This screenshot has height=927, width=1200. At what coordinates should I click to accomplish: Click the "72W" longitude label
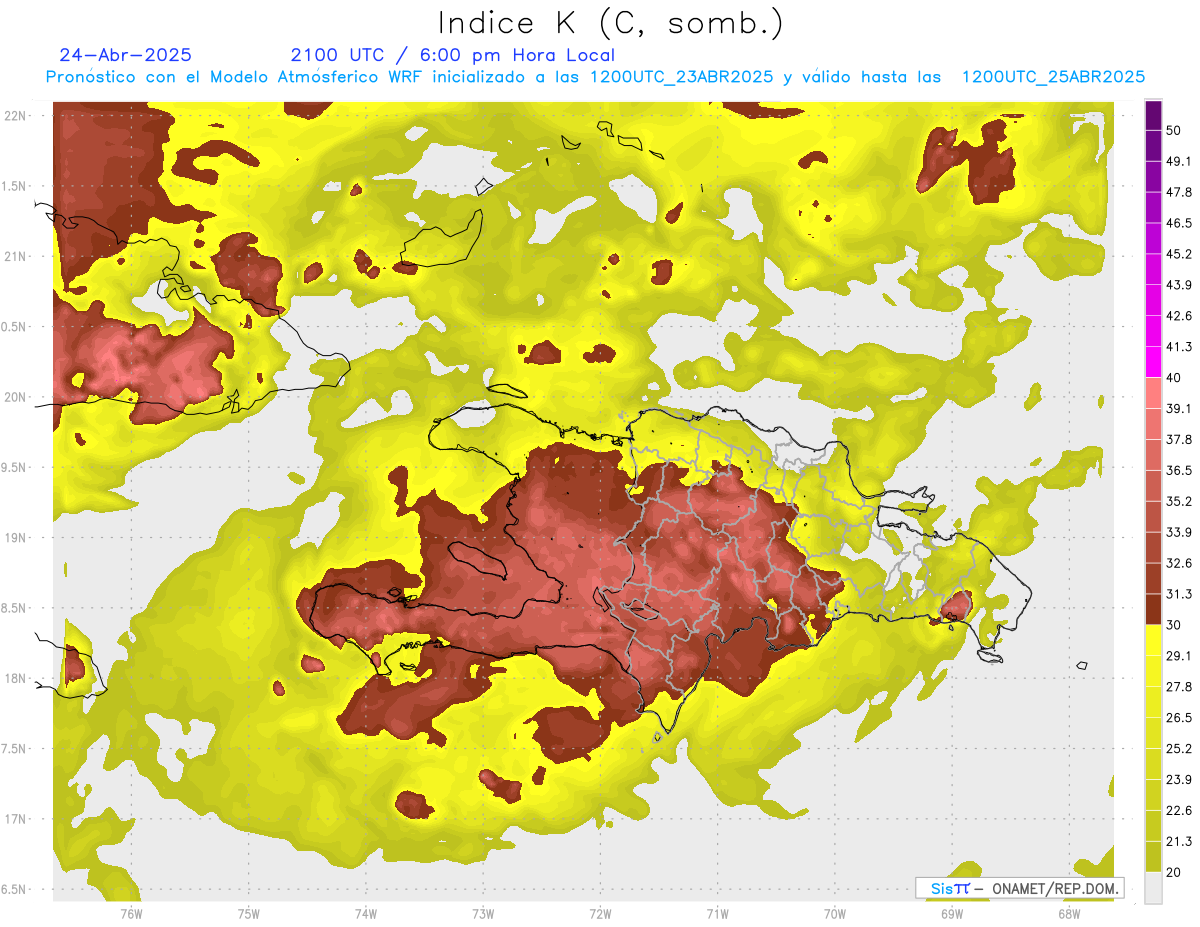coord(600,914)
